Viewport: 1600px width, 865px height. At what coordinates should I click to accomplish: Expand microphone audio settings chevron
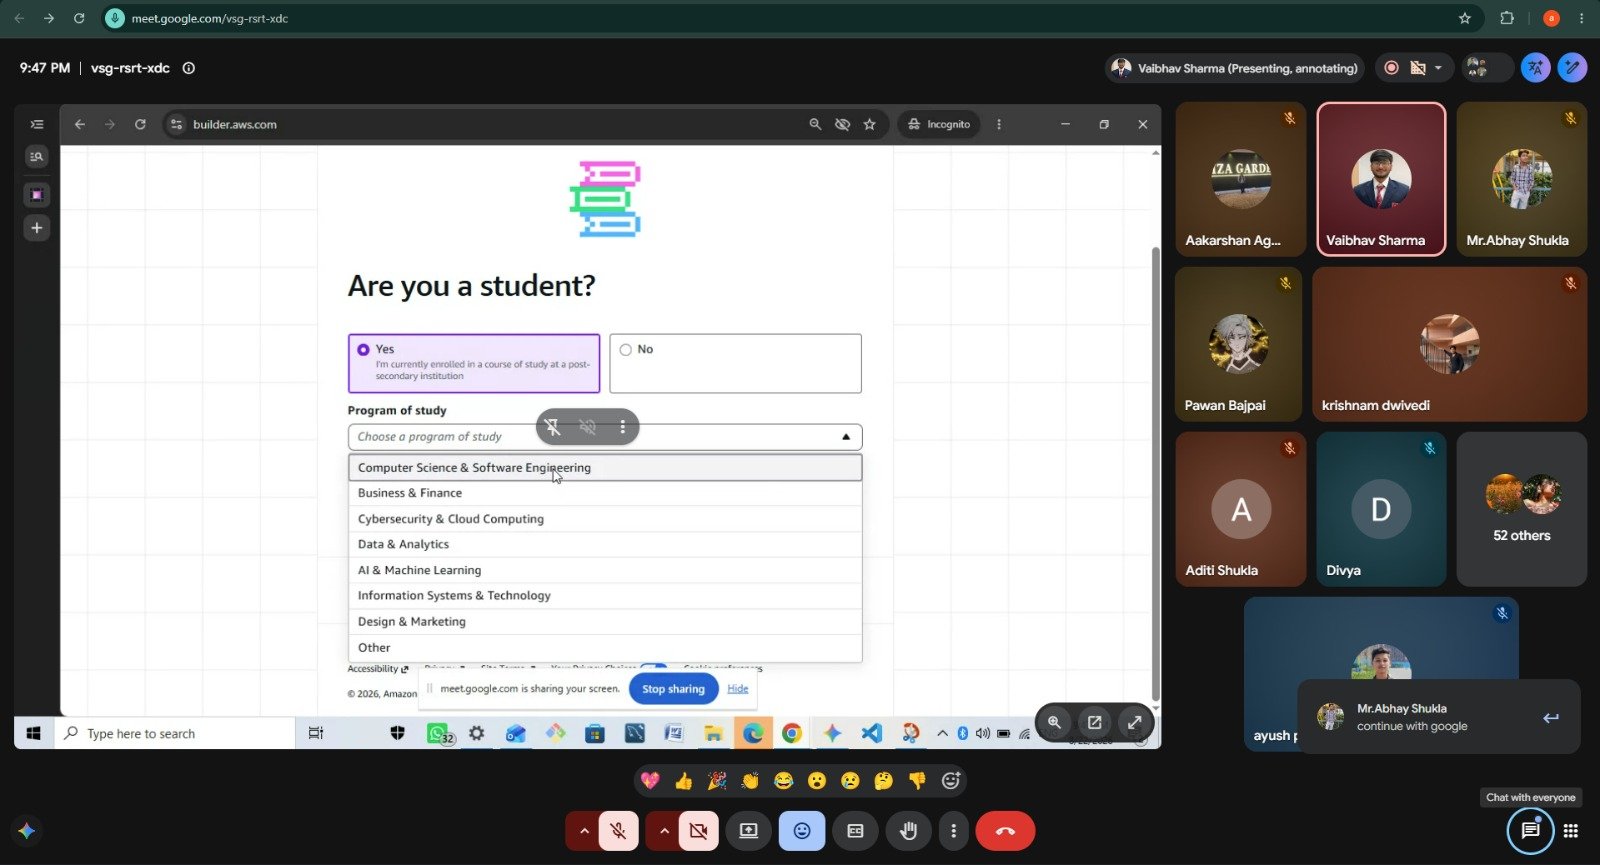[x=584, y=831]
